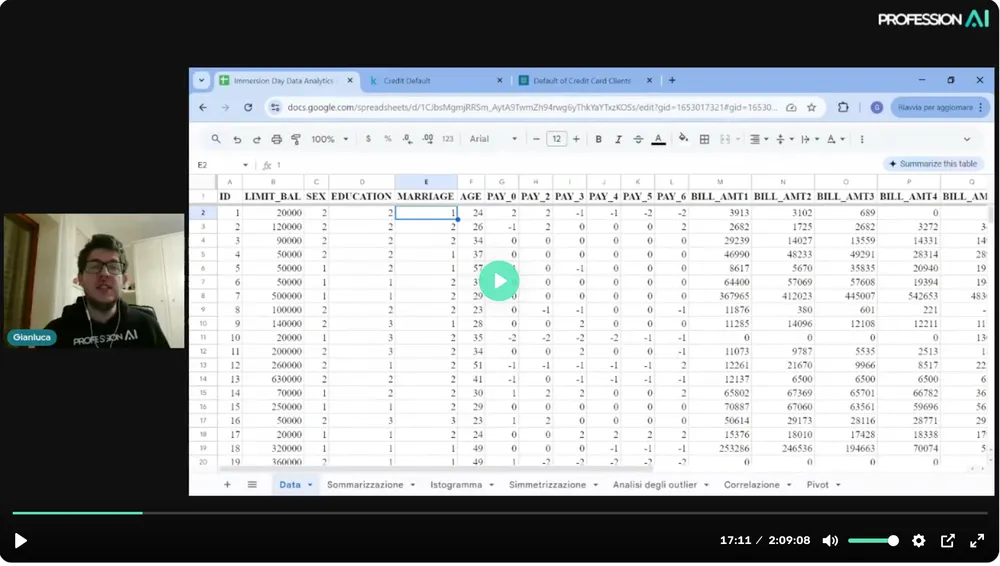Open browser extensions puzzle icon
Image resolution: width=1000 pixels, height=566 pixels.
(843, 108)
